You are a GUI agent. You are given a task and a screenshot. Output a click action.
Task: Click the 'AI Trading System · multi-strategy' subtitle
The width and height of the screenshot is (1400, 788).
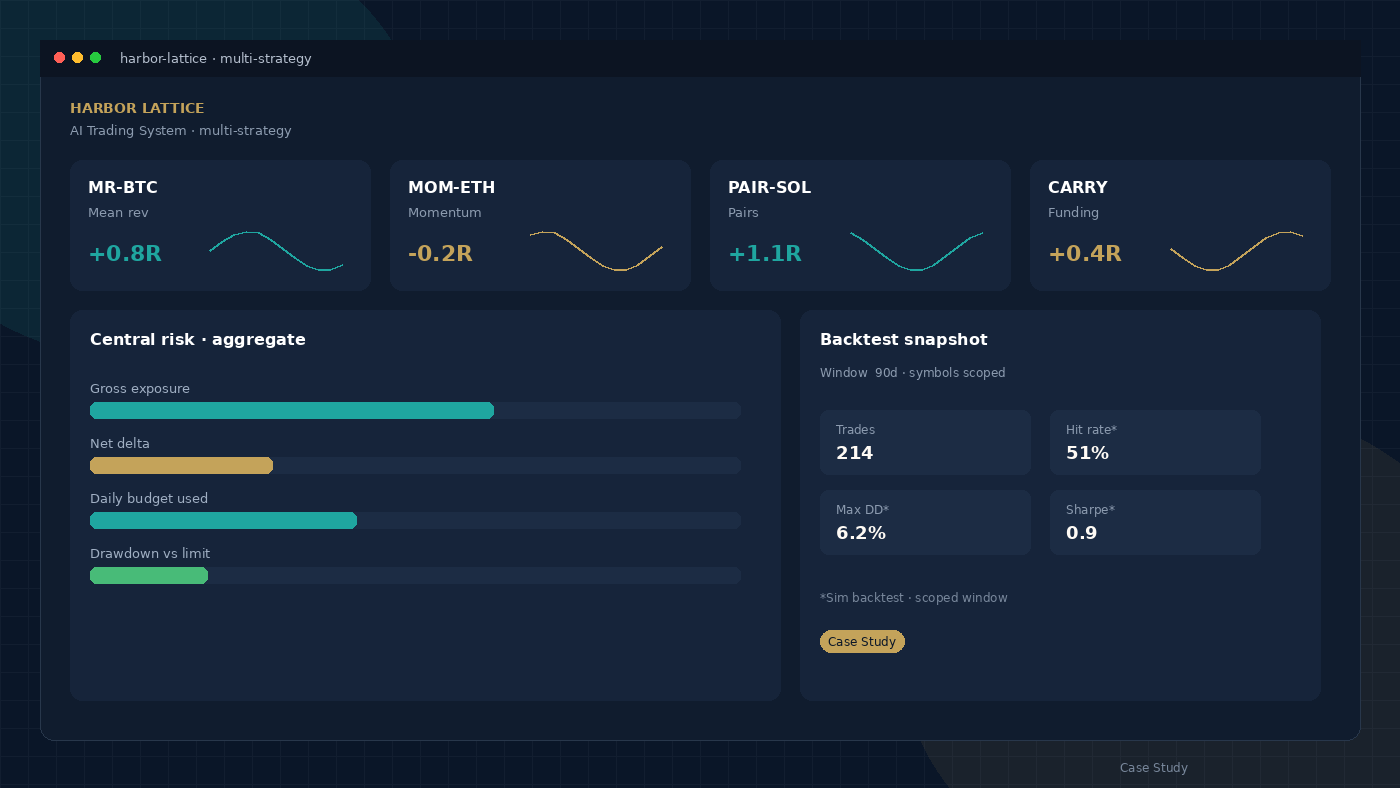pyautogui.click(x=181, y=131)
